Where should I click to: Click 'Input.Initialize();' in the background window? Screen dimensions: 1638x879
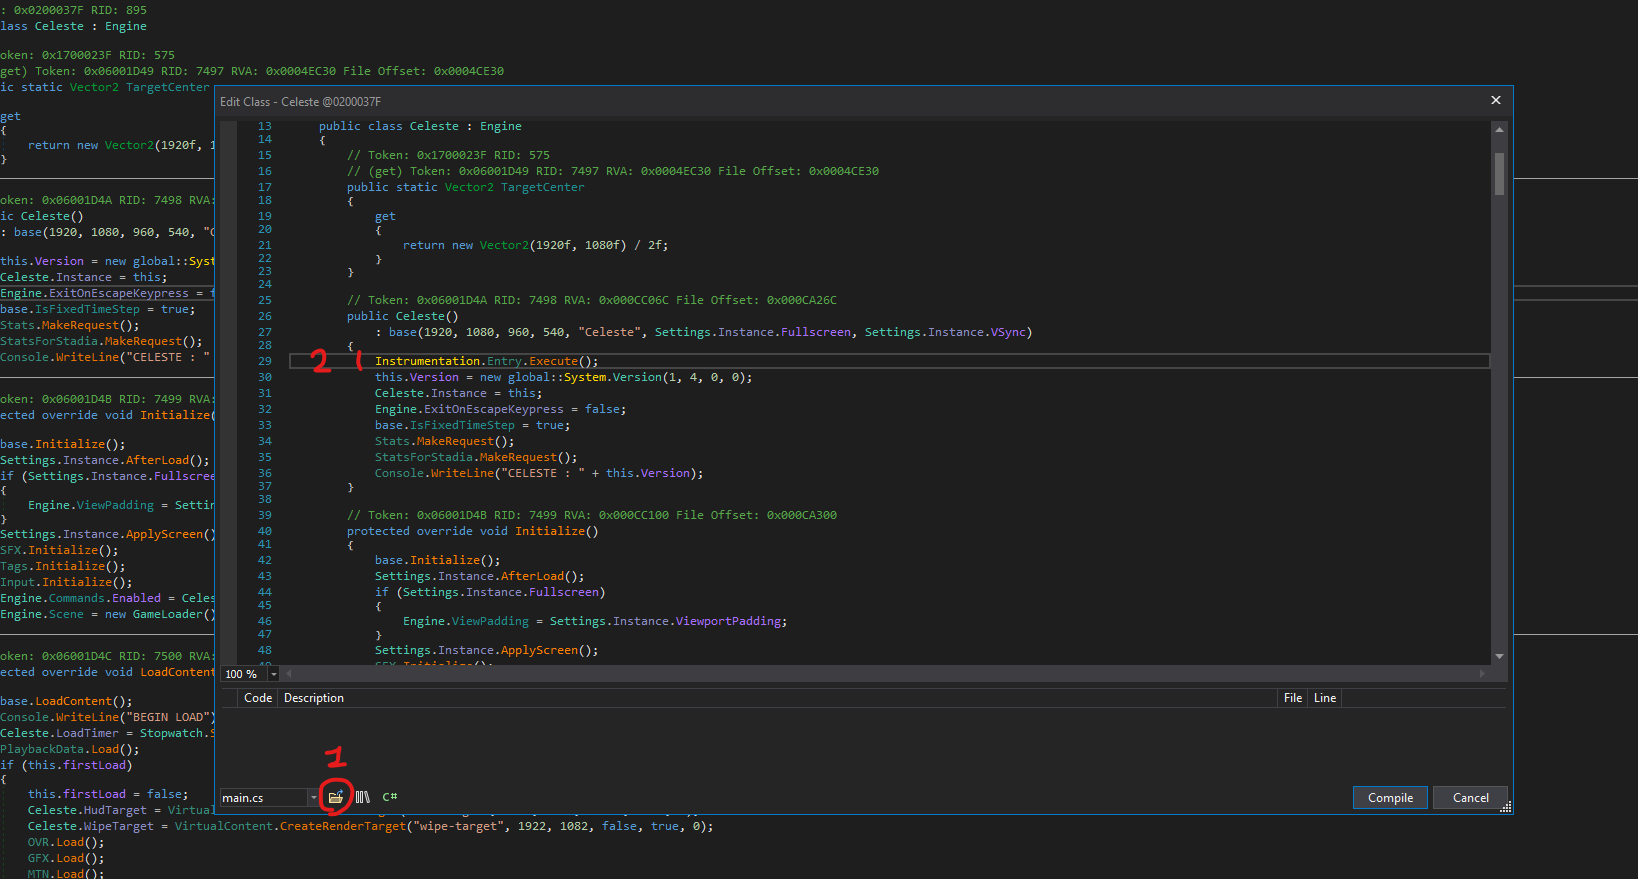66,582
